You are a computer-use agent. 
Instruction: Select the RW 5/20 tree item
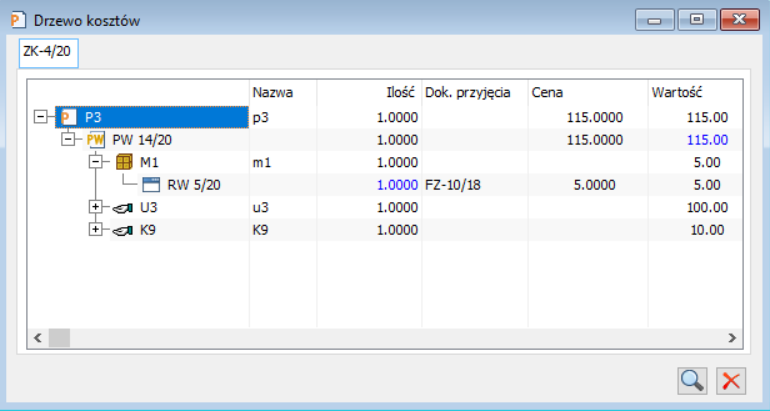193,185
